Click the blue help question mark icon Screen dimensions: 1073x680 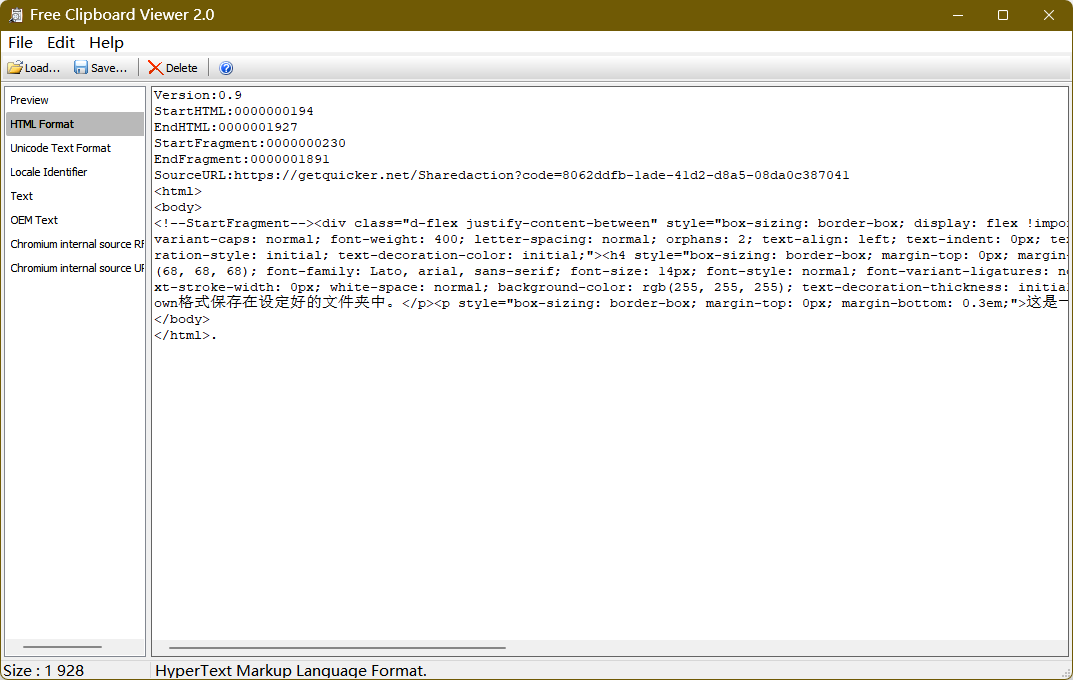(x=226, y=68)
